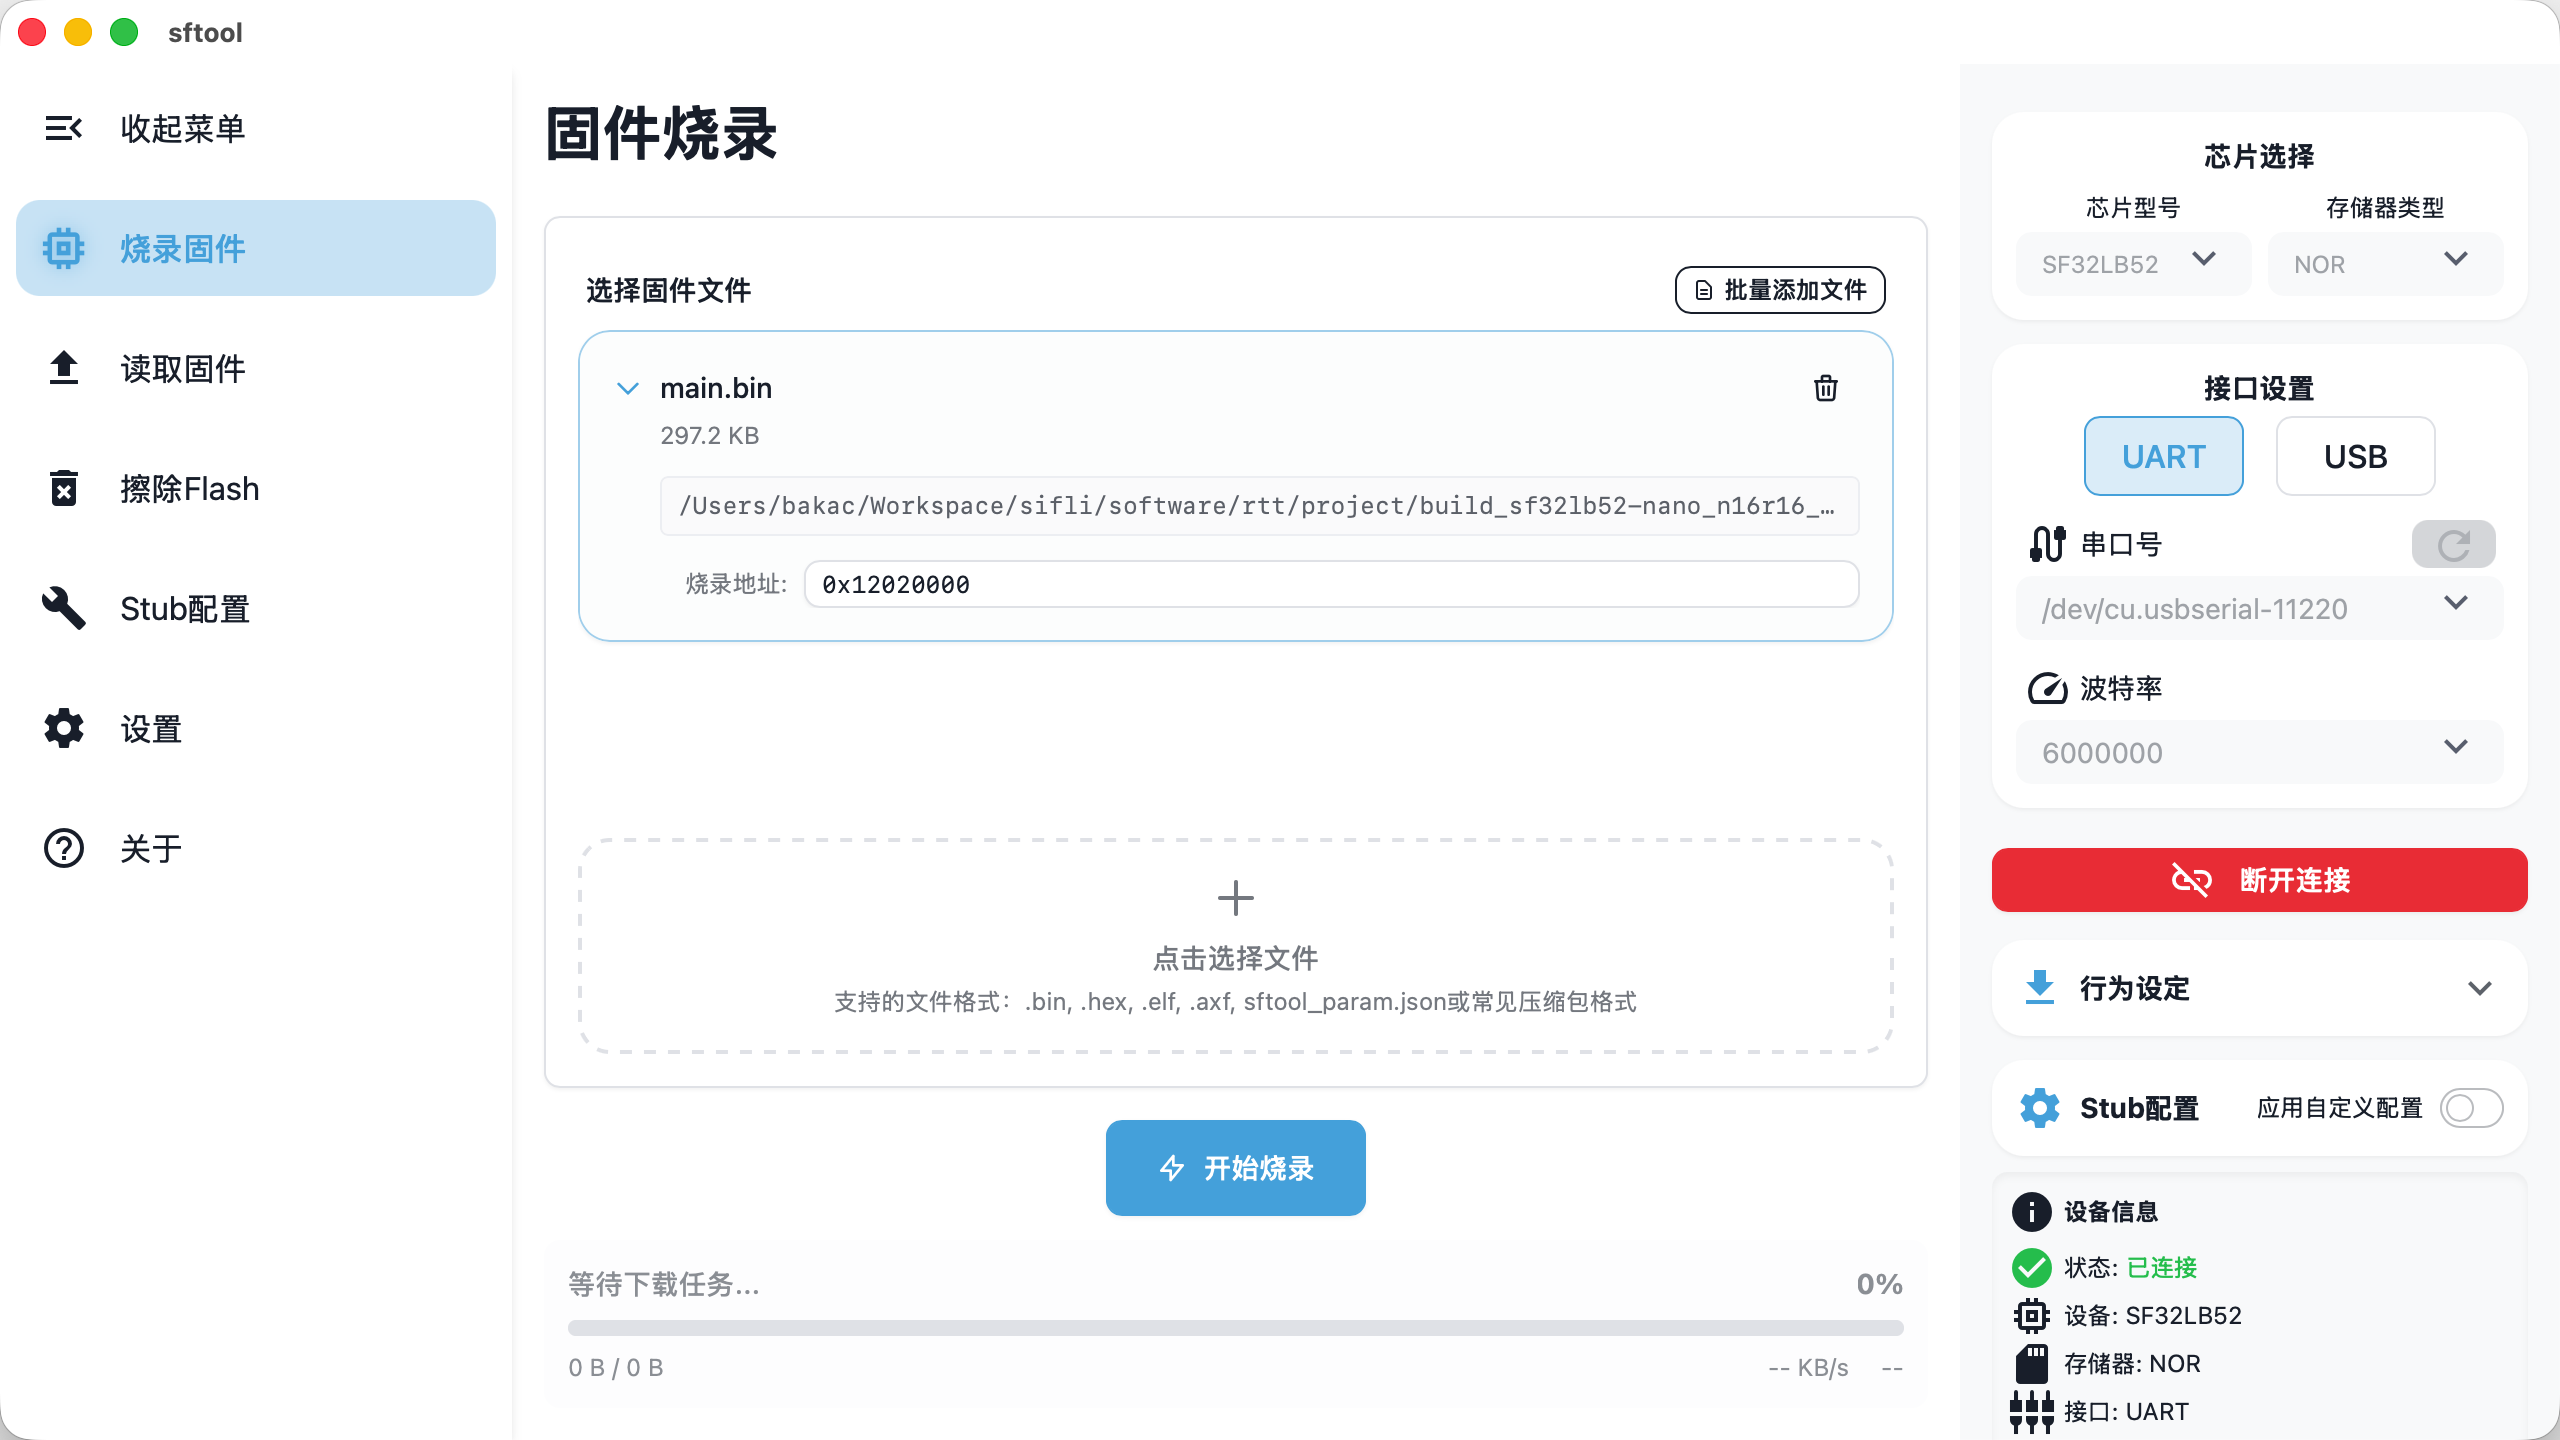Collapse the main.bin file entry chevron

[627, 388]
